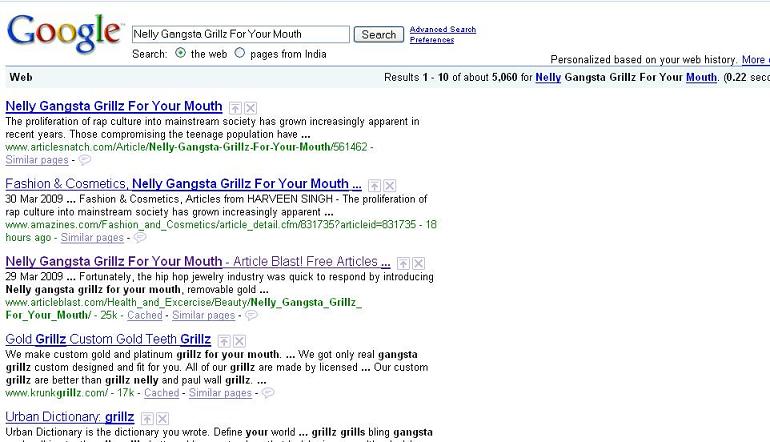Open Similar pages for amazines.com result
This screenshot has width=770, height=442.
[92, 237]
